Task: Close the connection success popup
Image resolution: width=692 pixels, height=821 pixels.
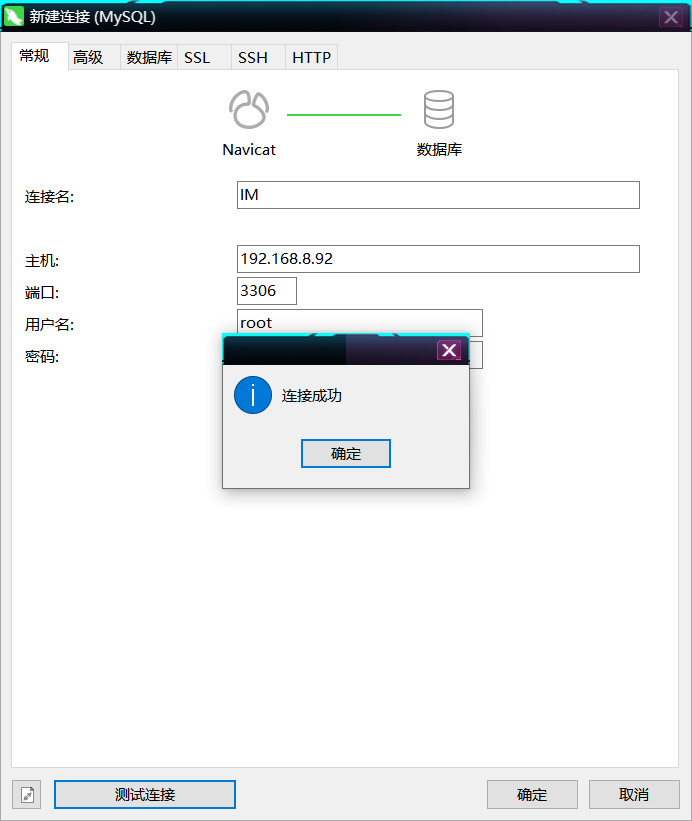Action: tap(449, 350)
